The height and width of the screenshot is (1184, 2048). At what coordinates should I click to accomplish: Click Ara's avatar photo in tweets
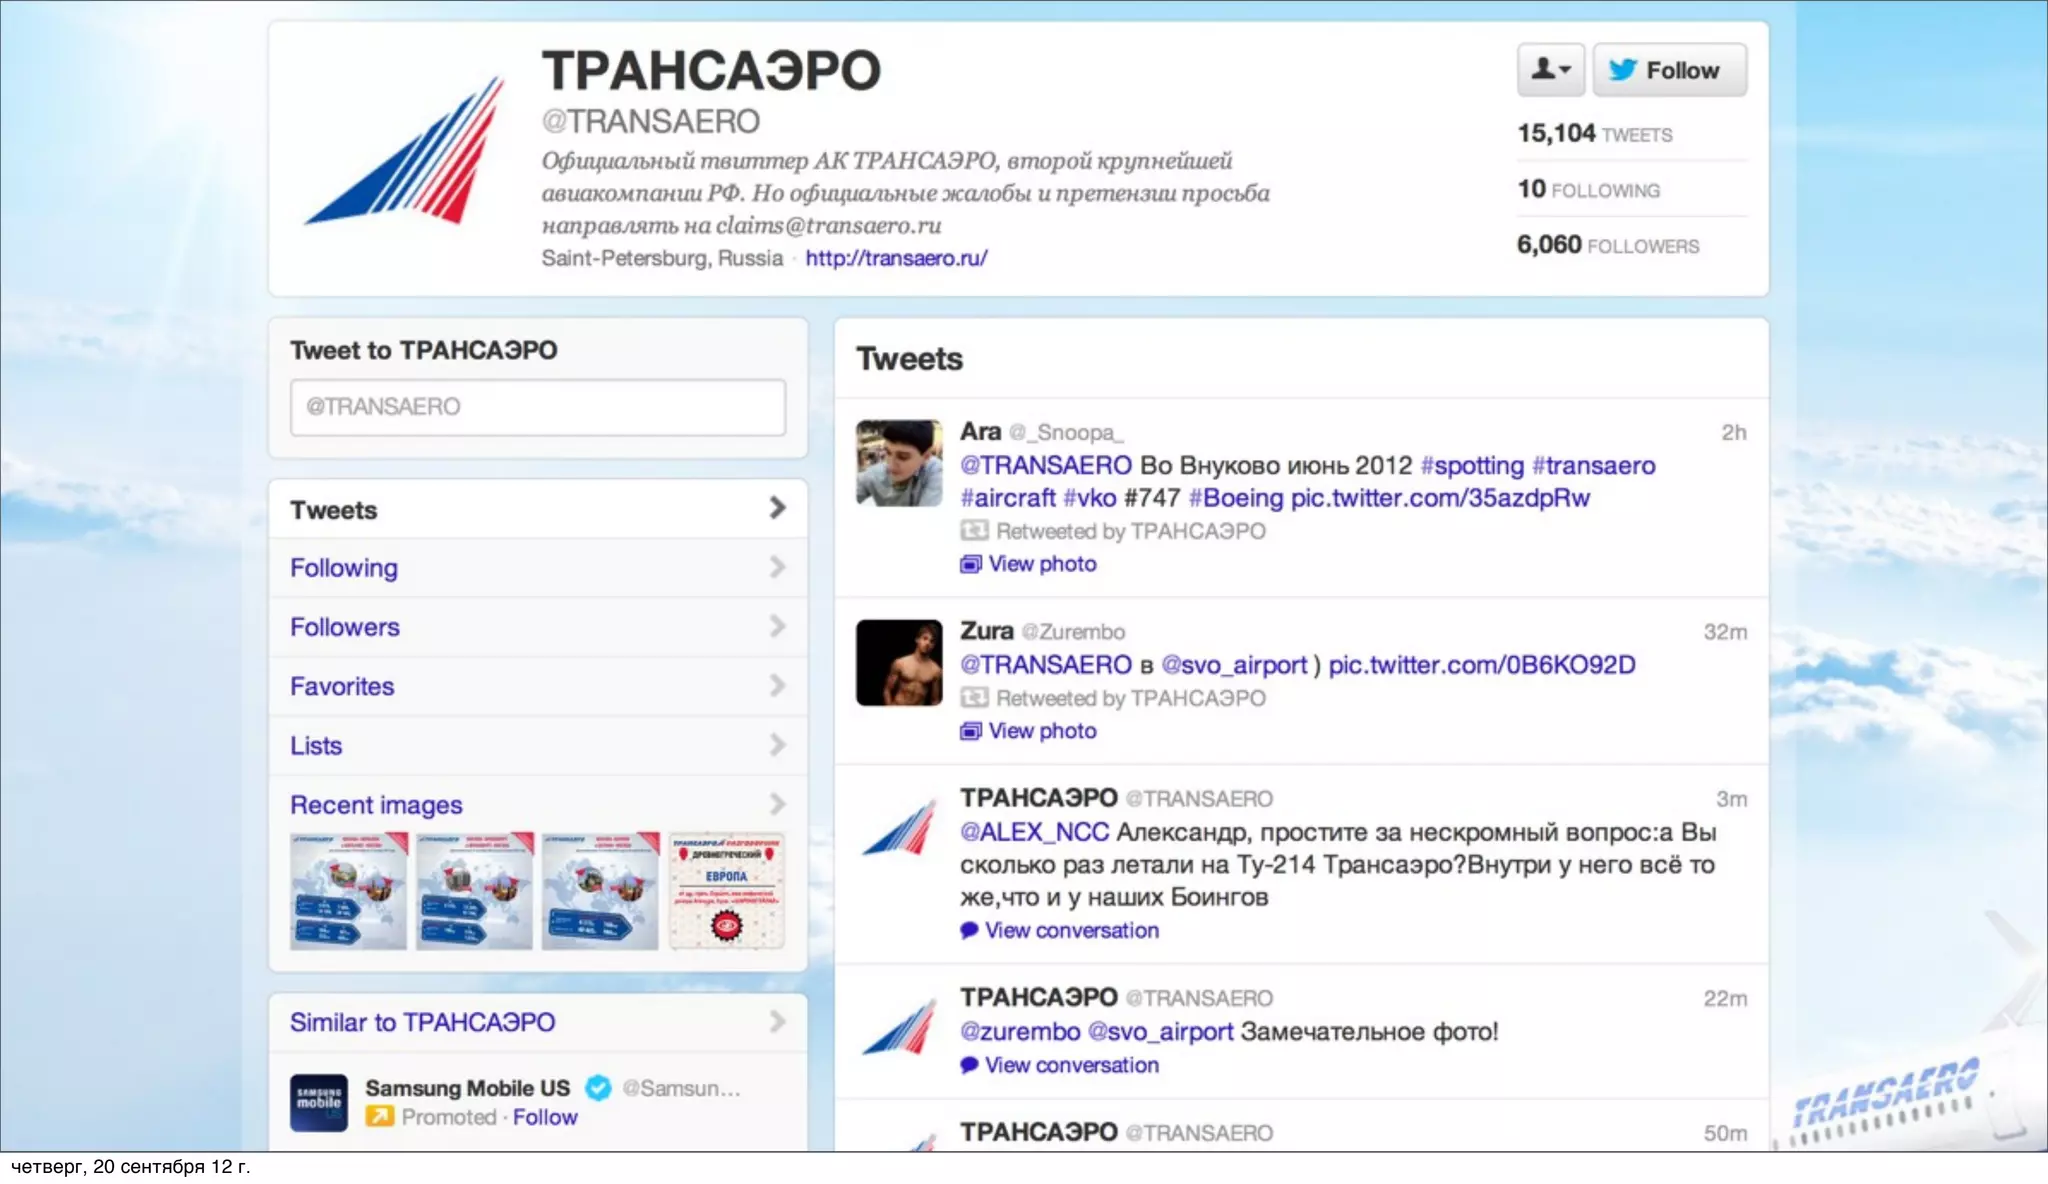point(899,463)
